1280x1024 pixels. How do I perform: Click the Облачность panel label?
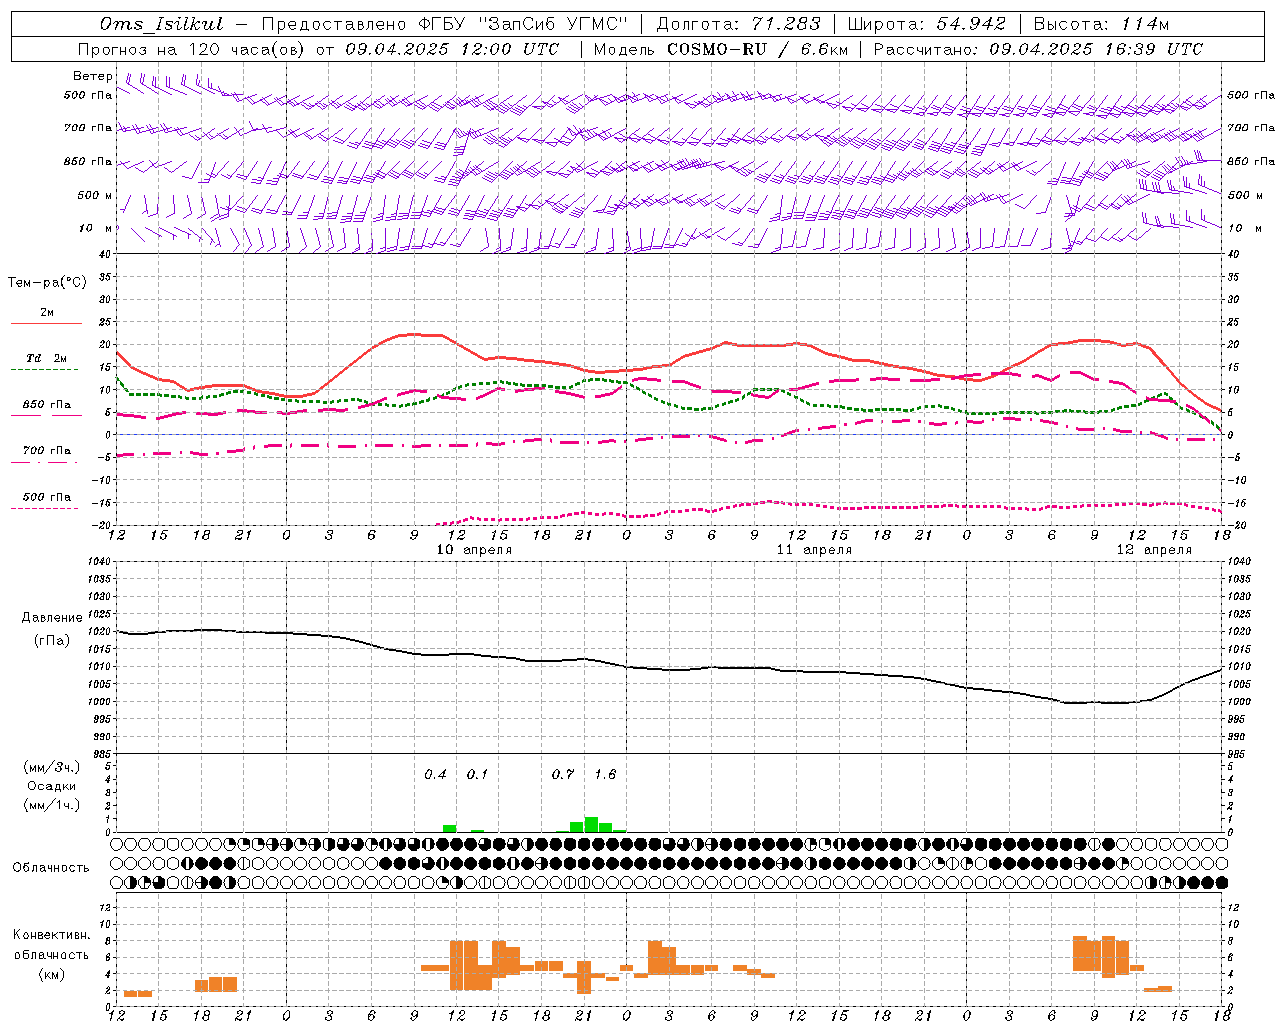pyautogui.click(x=51, y=867)
